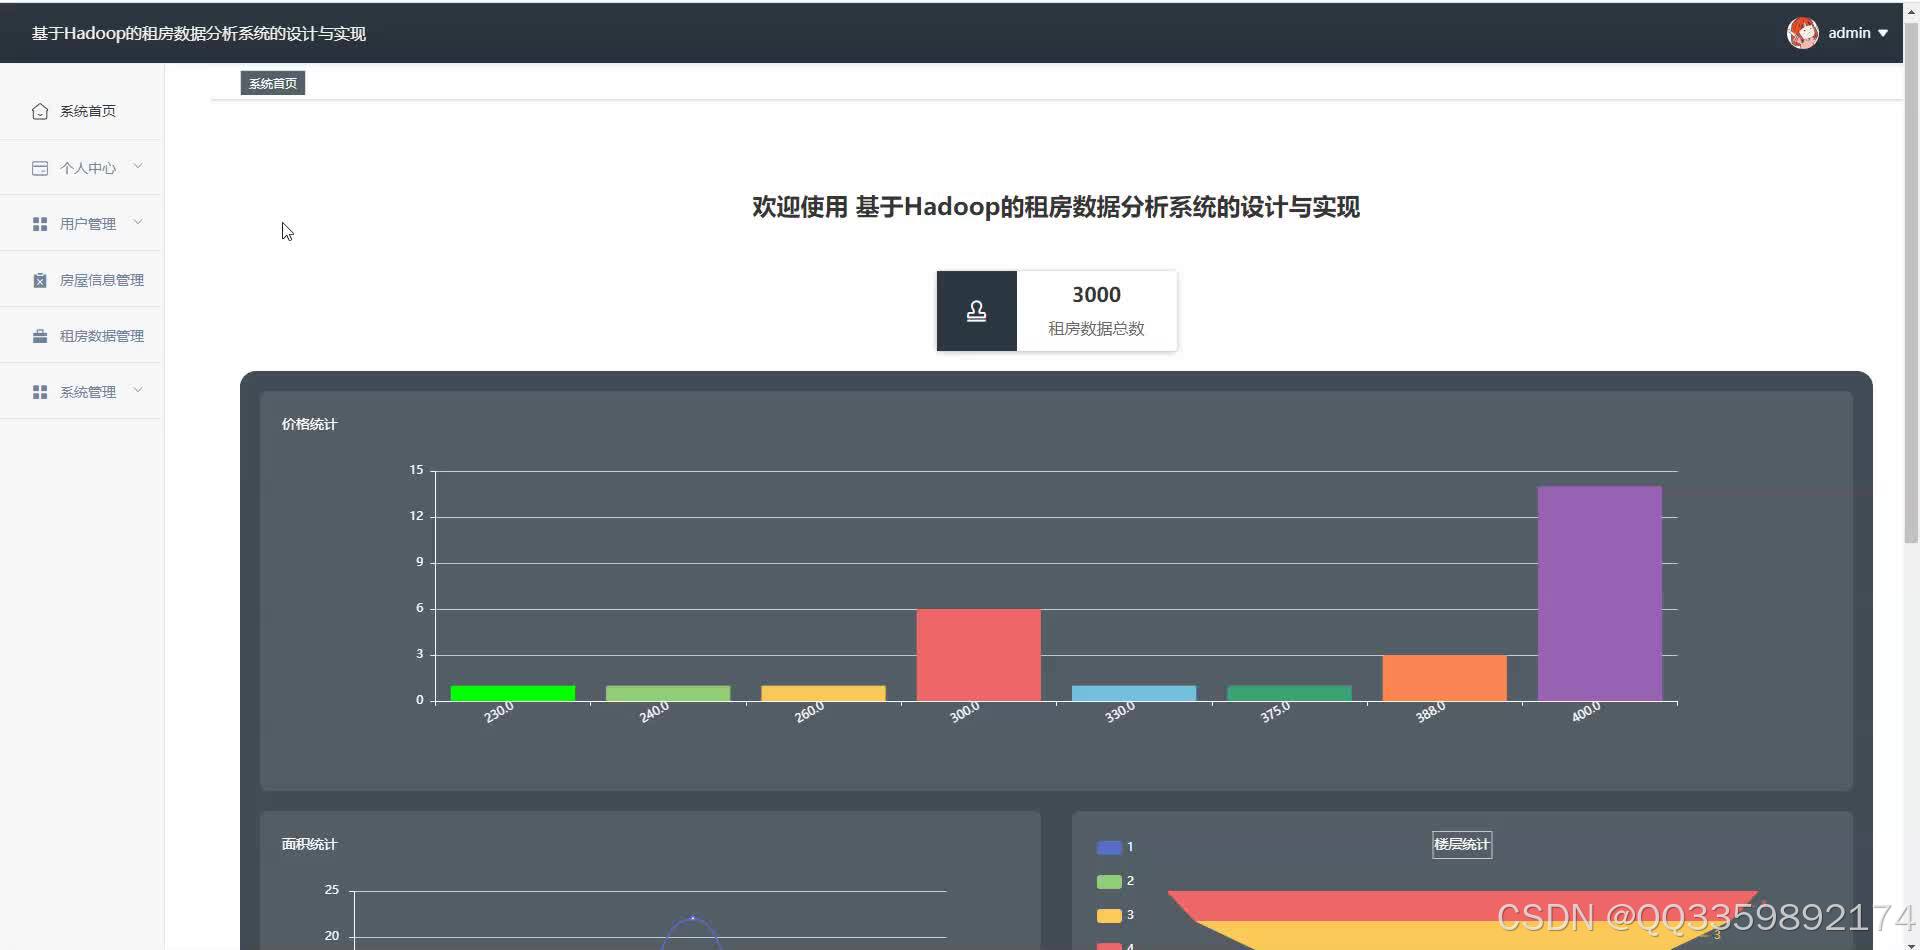Image resolution: width=1920 pixels, height=950 pixels.
Task: Open the 系统管理 sidebar menu
Action: 81,392
